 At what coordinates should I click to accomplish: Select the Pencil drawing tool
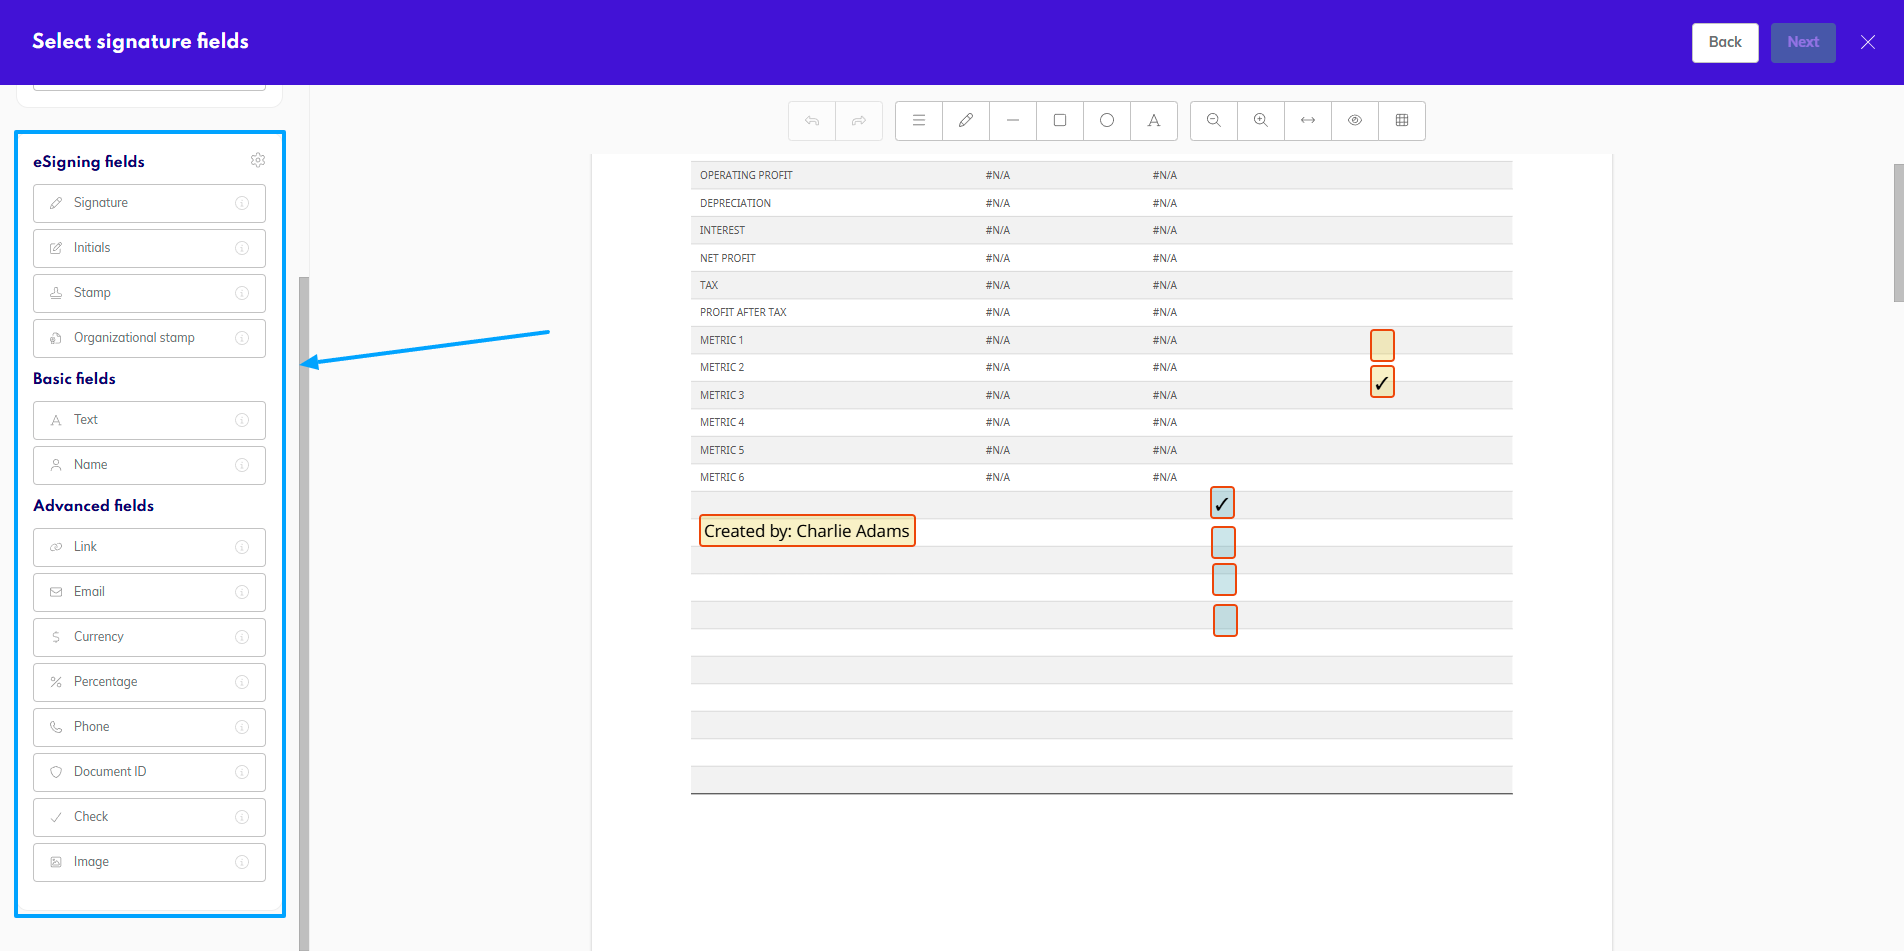click(x=965, y=120)
